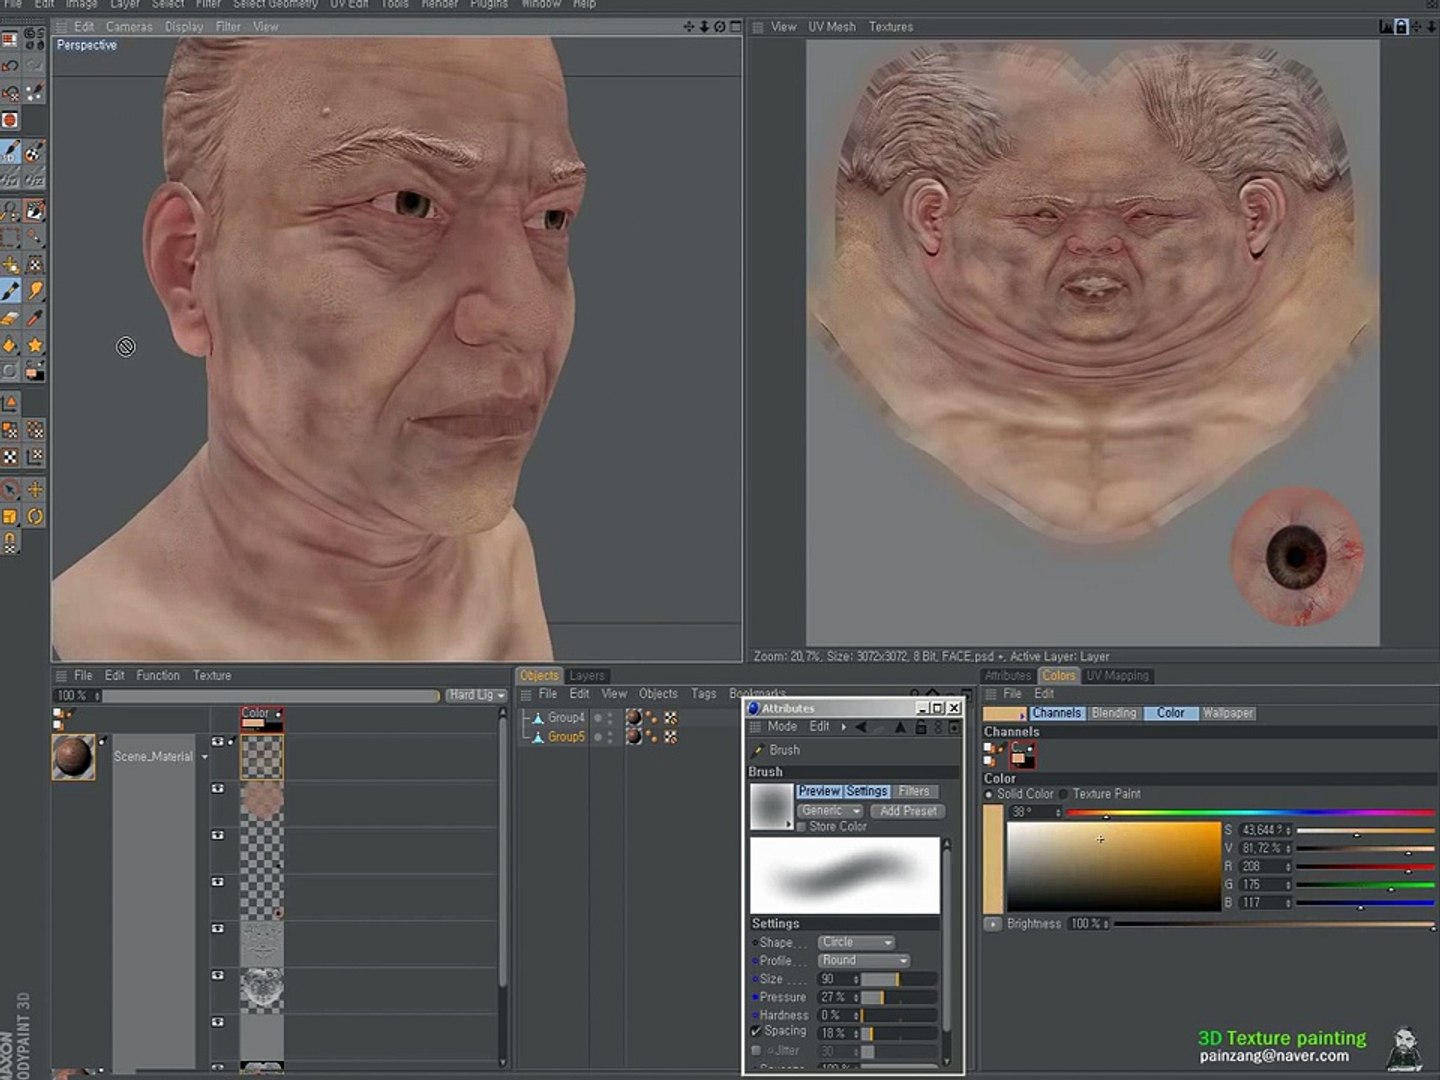Select the Texture Paint radio button

[1064, 794]
